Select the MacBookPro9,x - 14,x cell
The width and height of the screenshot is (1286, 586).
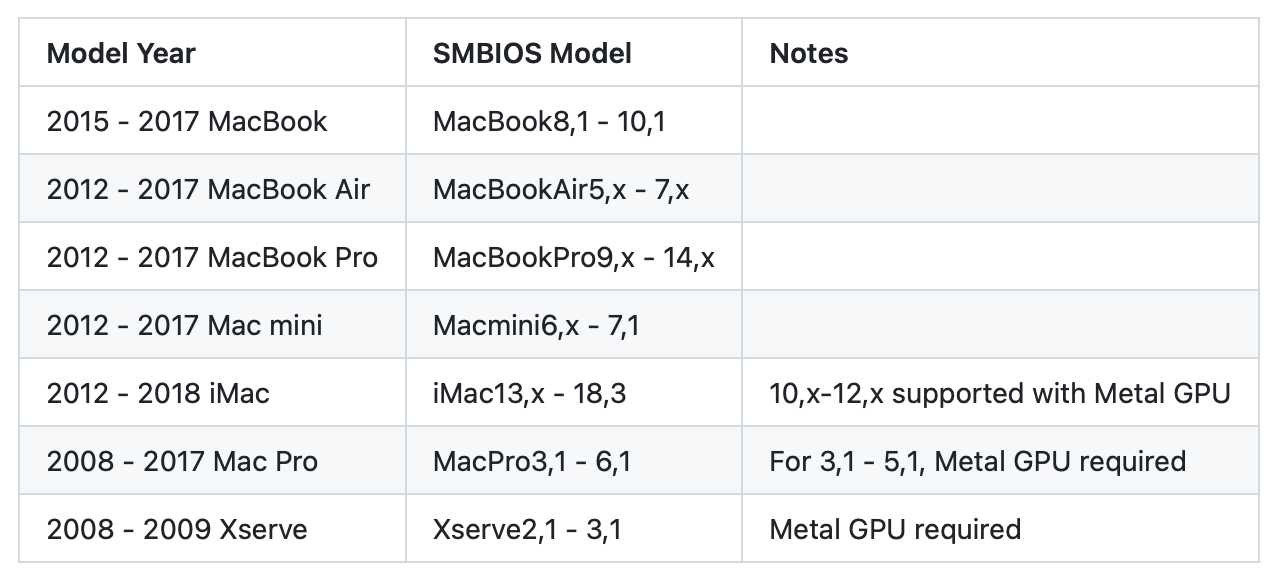click(x=574, y=257)
